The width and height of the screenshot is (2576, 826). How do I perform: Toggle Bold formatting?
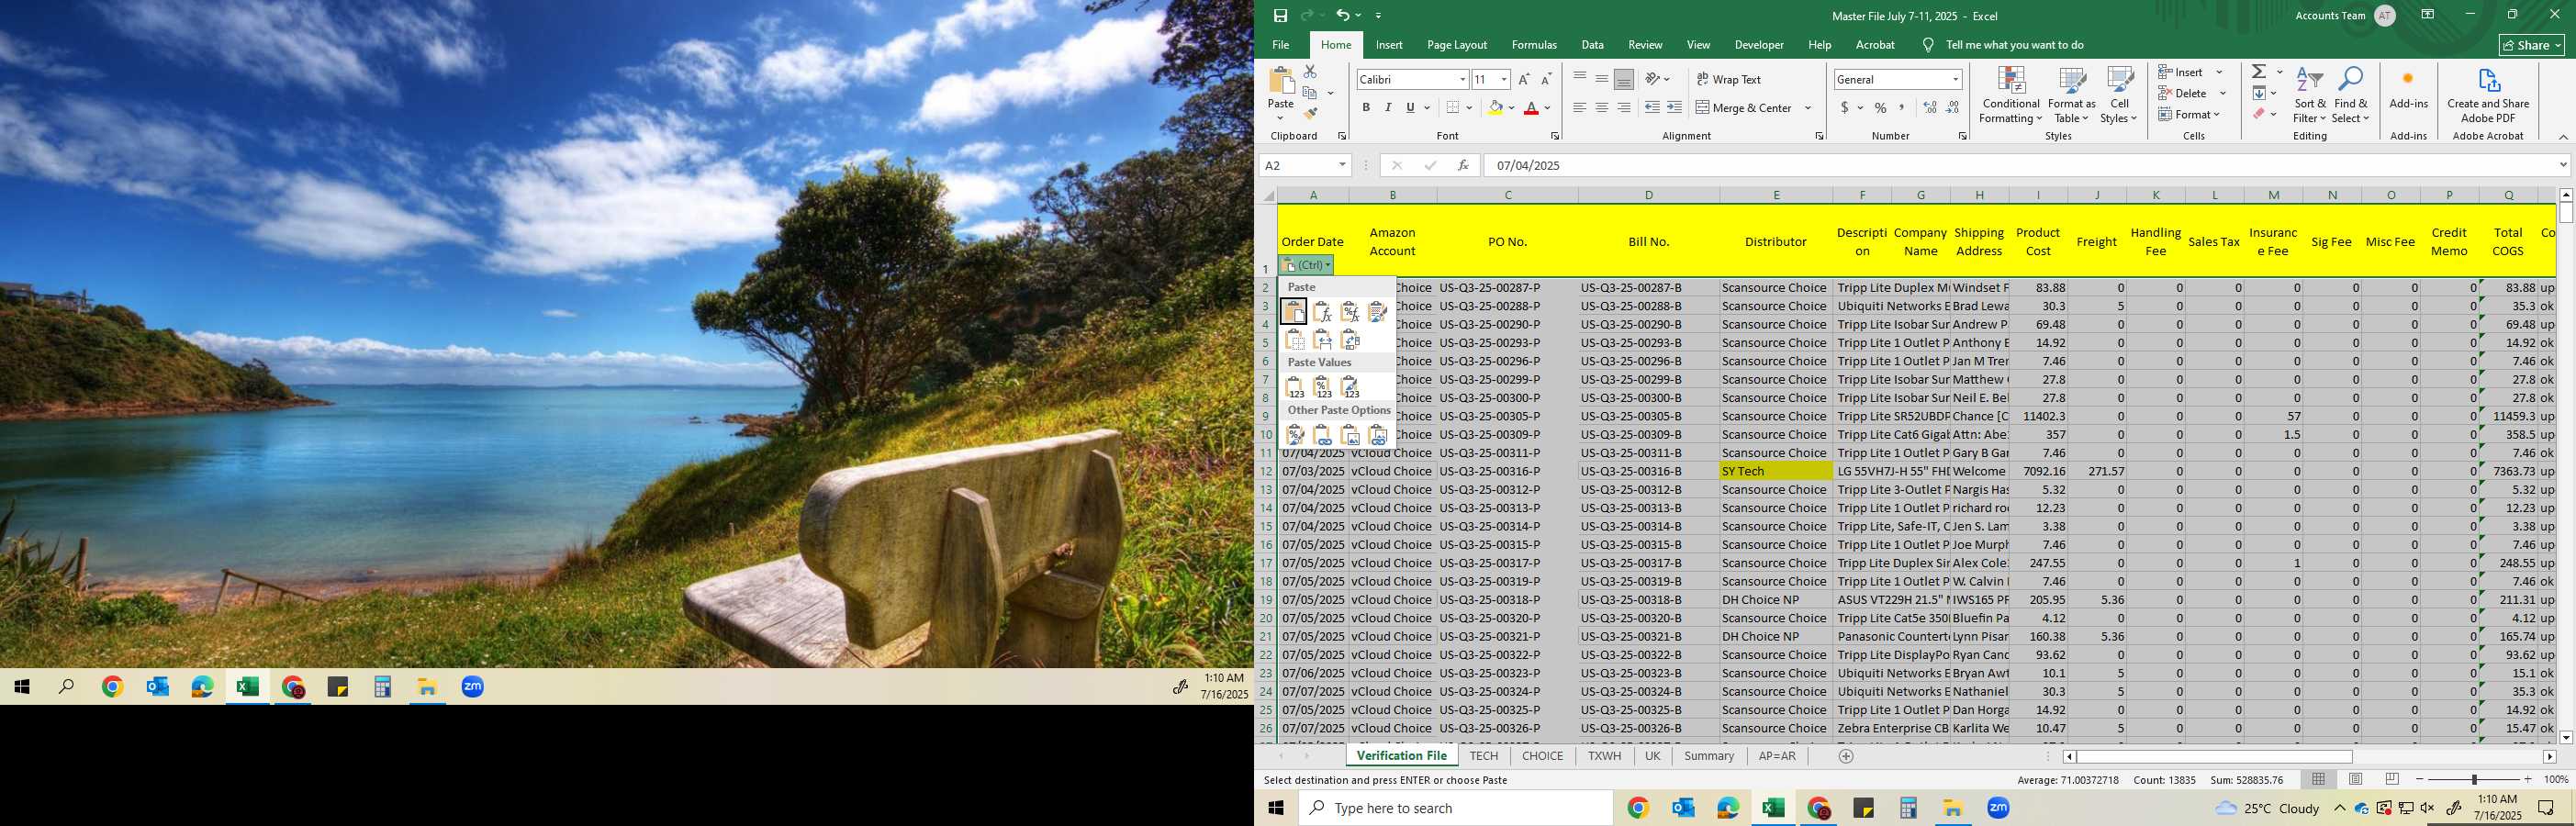click(1366, 107)
